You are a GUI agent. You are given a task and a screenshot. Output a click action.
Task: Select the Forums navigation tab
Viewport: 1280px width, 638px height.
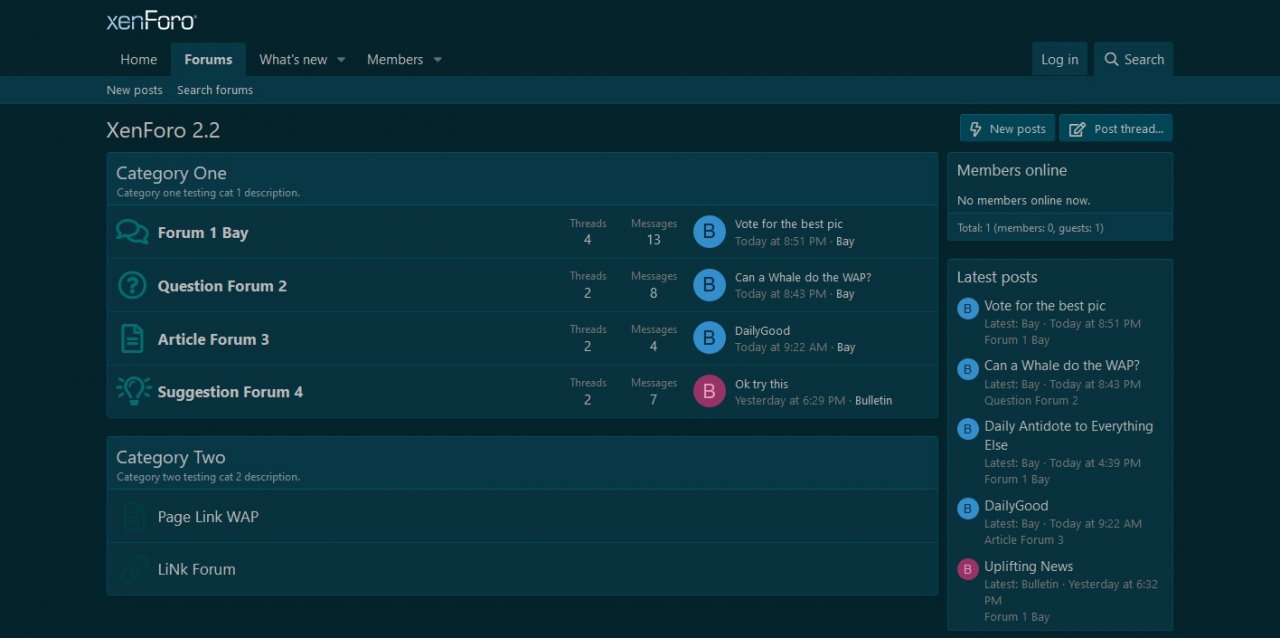pyautogui.click(x=208, y=60)
